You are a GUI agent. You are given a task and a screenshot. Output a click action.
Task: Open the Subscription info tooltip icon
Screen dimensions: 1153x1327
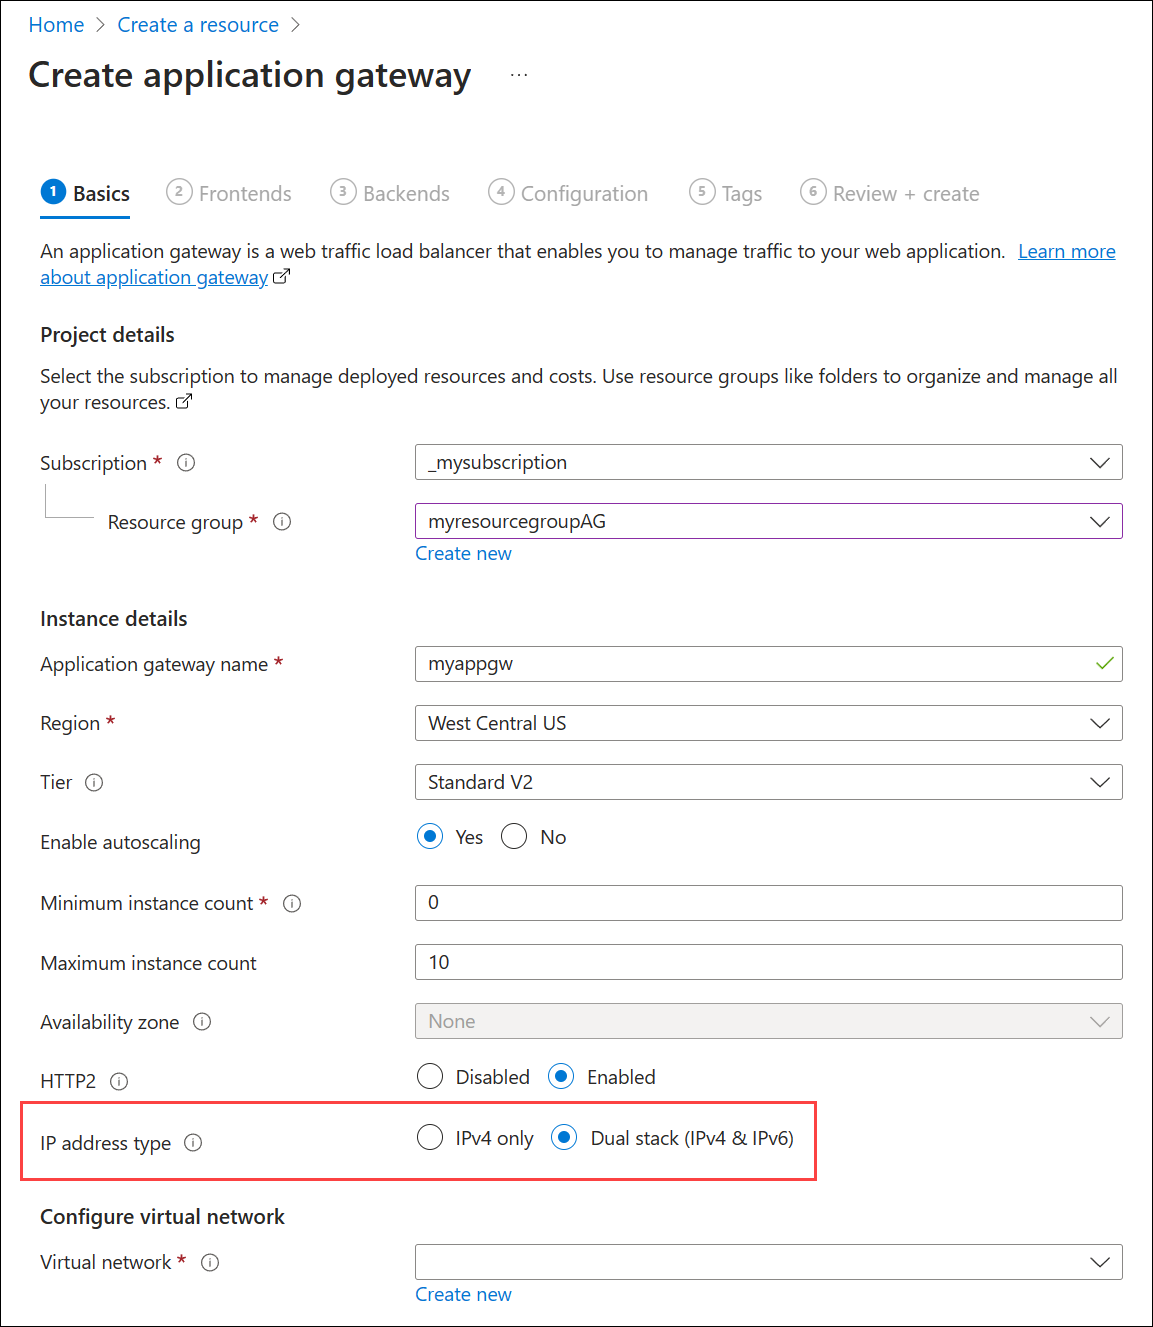(186, 462)
